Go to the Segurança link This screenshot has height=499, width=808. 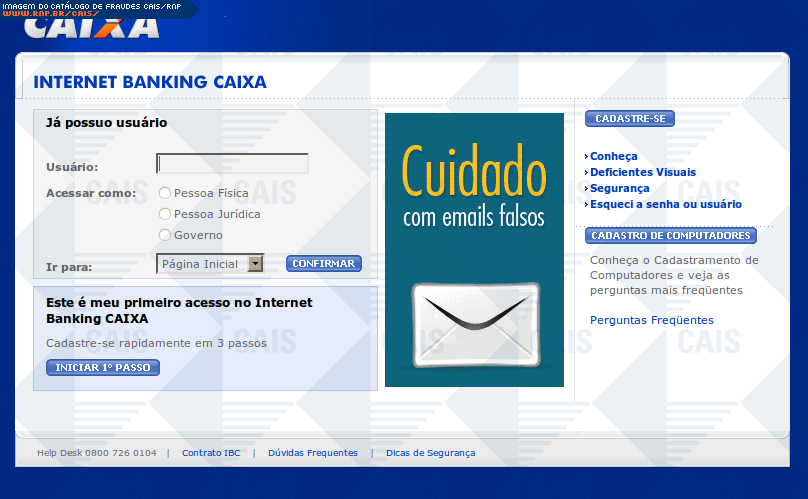pos(619,188)
